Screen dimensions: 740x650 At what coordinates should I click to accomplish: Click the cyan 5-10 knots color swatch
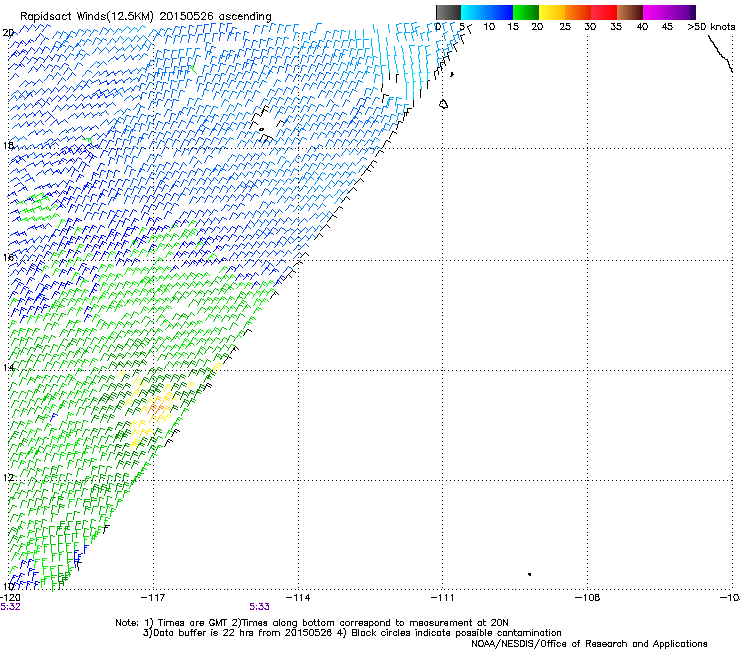(474, 12)
